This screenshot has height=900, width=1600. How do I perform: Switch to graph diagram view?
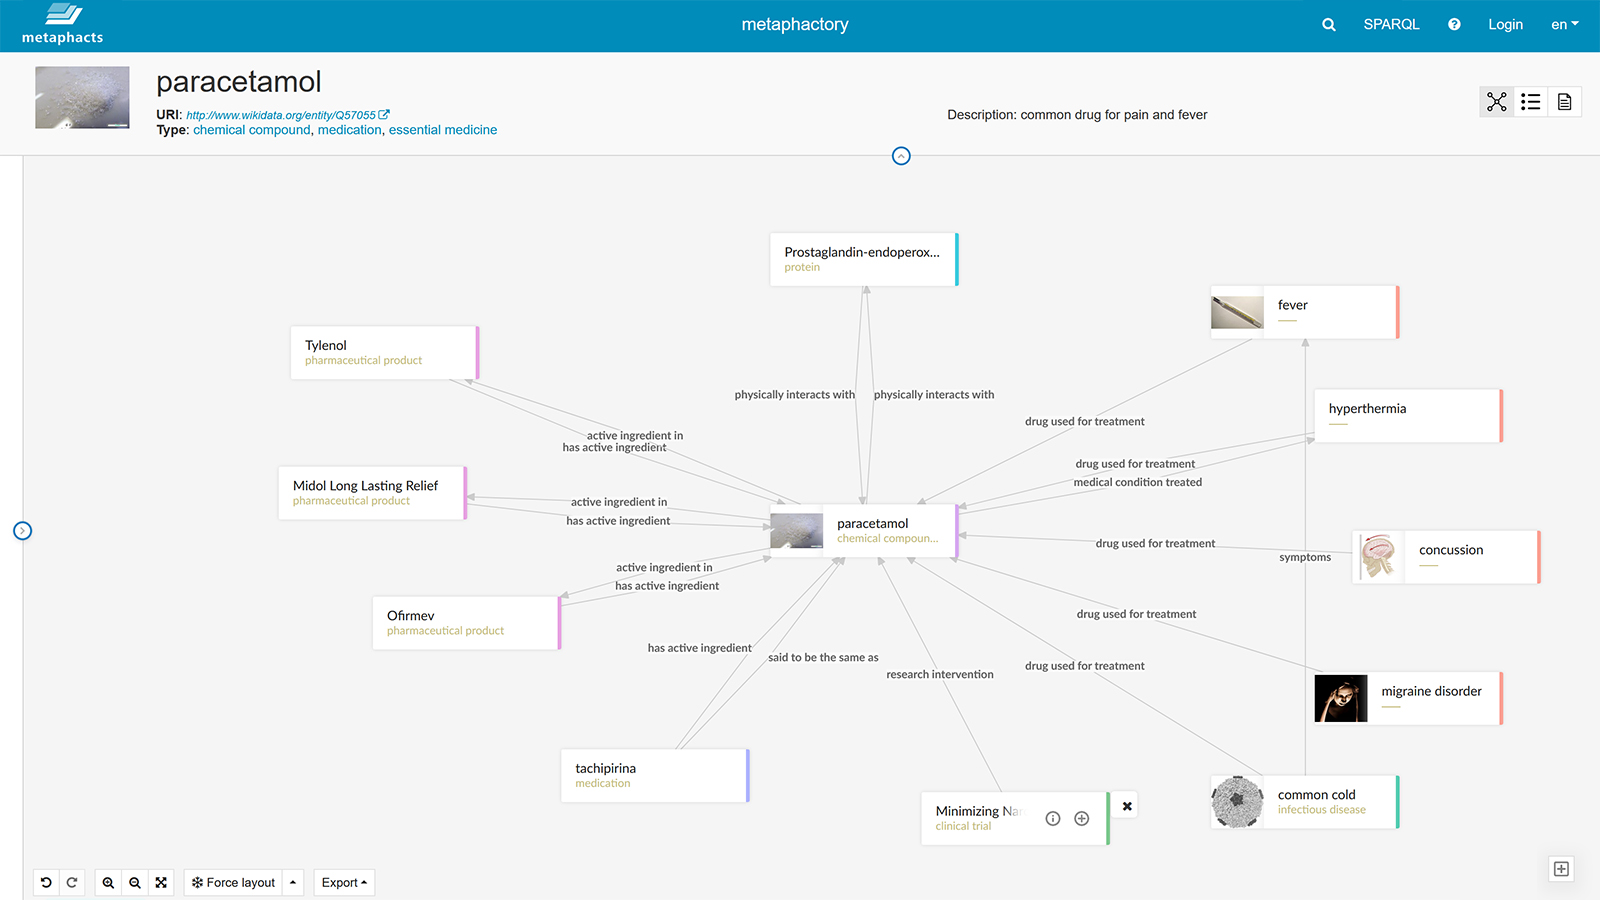(x=1497, y=102)
